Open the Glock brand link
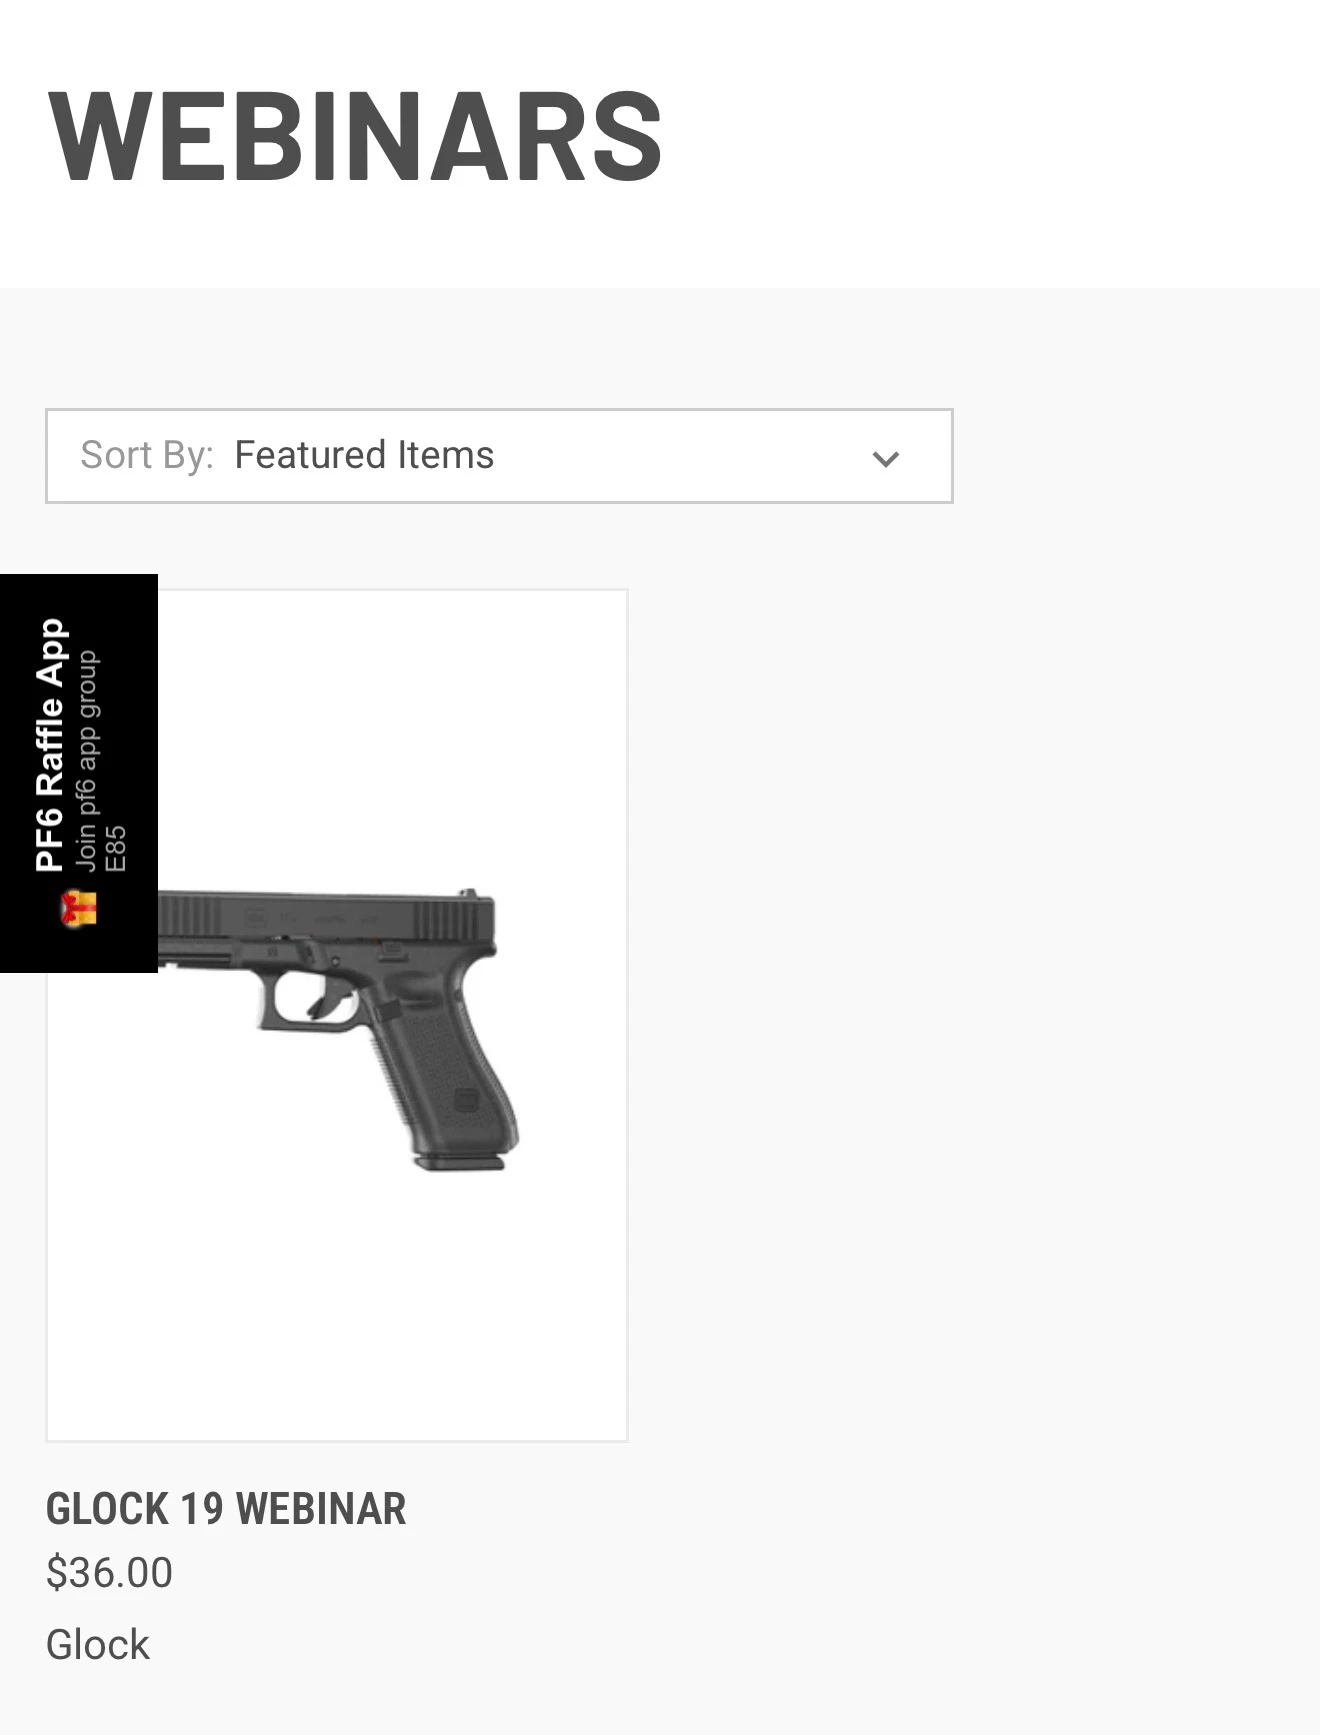The image size is (1320, 1735). coord(98,1645)
